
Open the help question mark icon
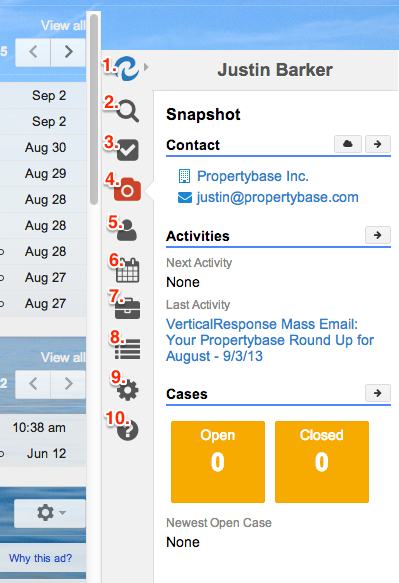pyautogui.click(x=128, y=430)
